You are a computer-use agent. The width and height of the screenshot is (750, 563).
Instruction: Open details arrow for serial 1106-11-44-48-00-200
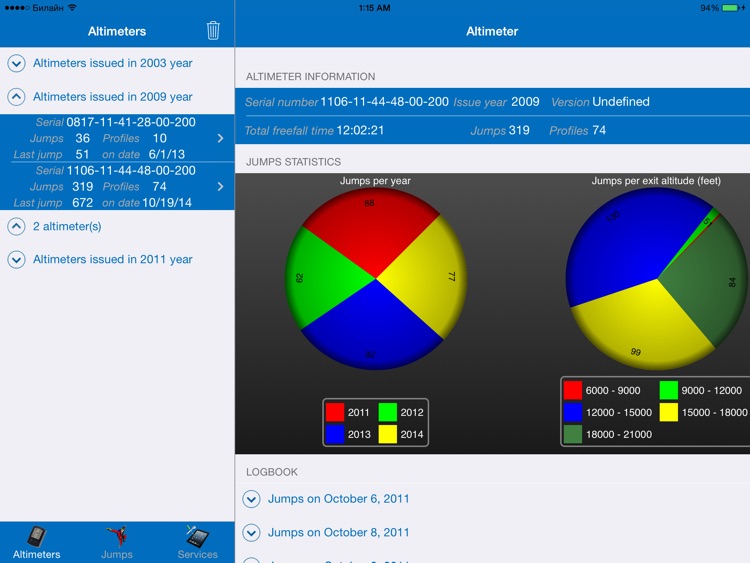click(220, 187)
